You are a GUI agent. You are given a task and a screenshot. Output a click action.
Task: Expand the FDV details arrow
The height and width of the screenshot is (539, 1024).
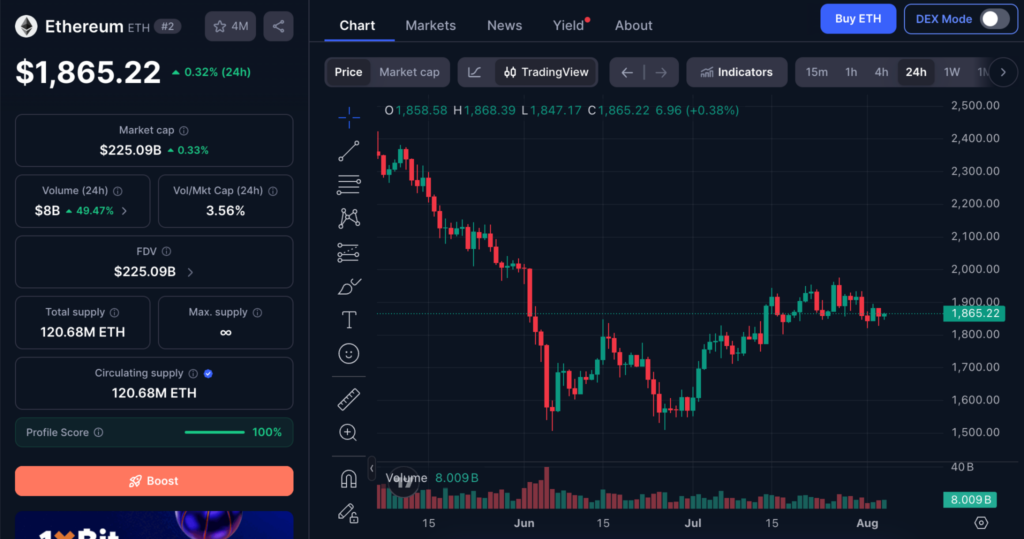pos(190,272)
